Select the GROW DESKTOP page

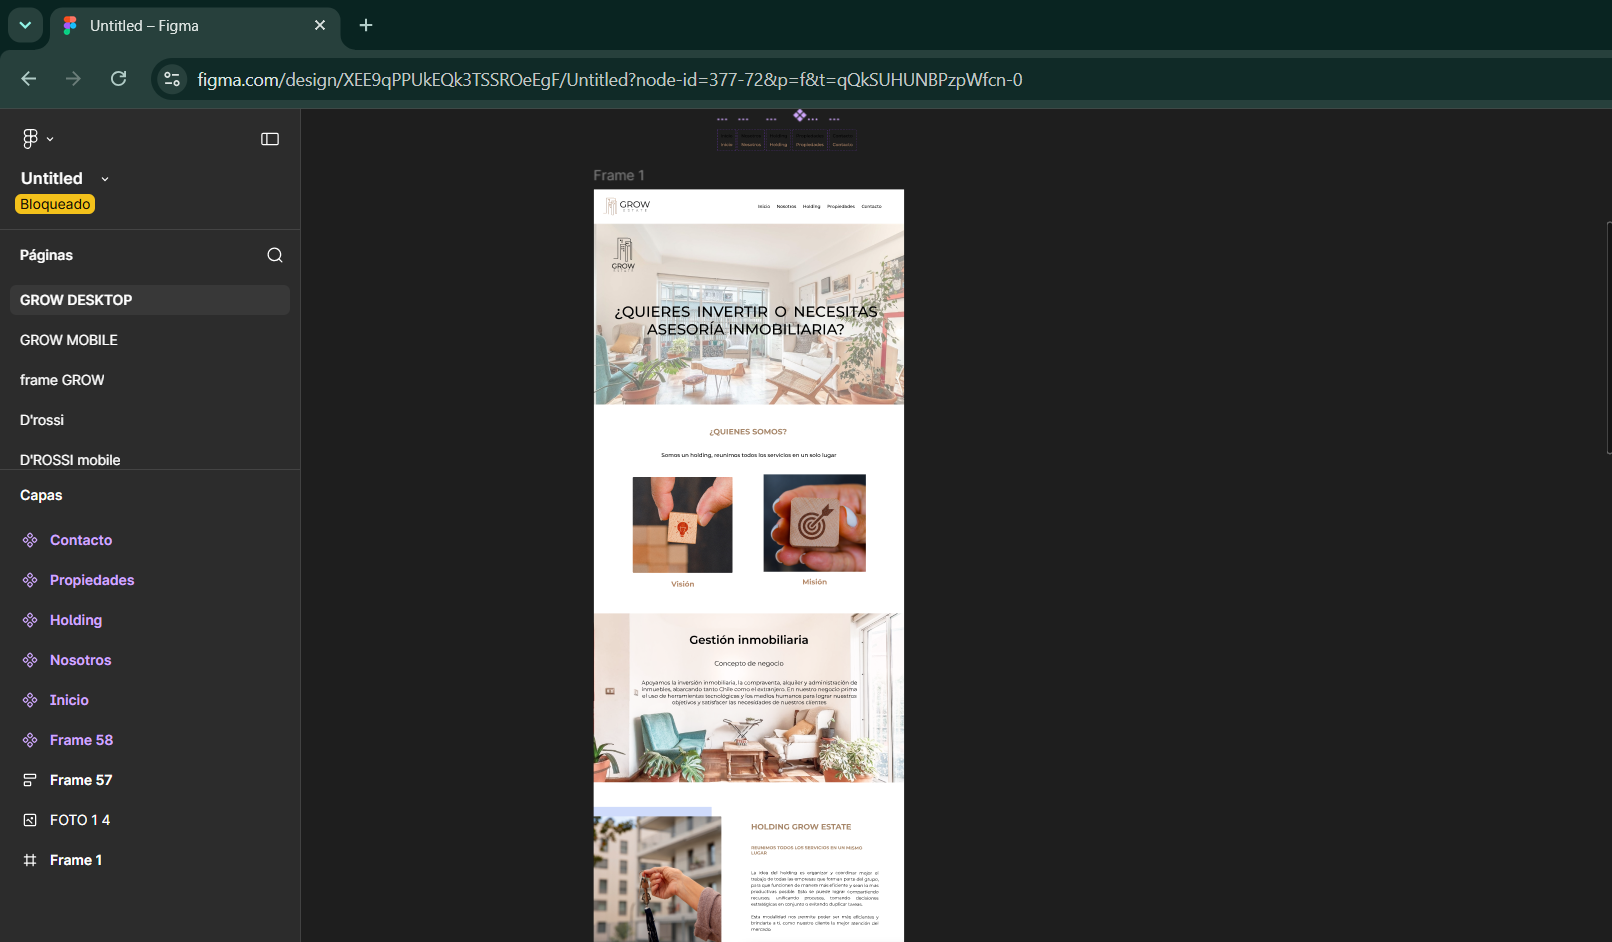150,300
